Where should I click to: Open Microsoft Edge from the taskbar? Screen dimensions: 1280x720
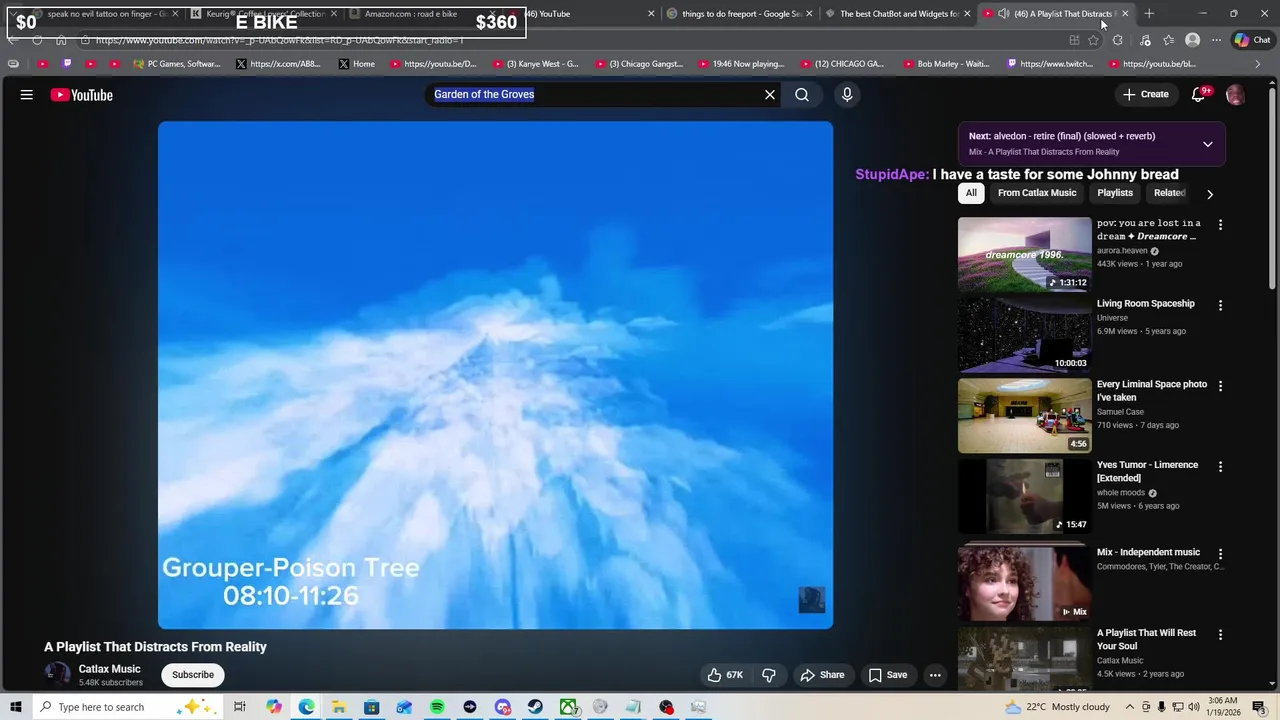pos(306,707)
